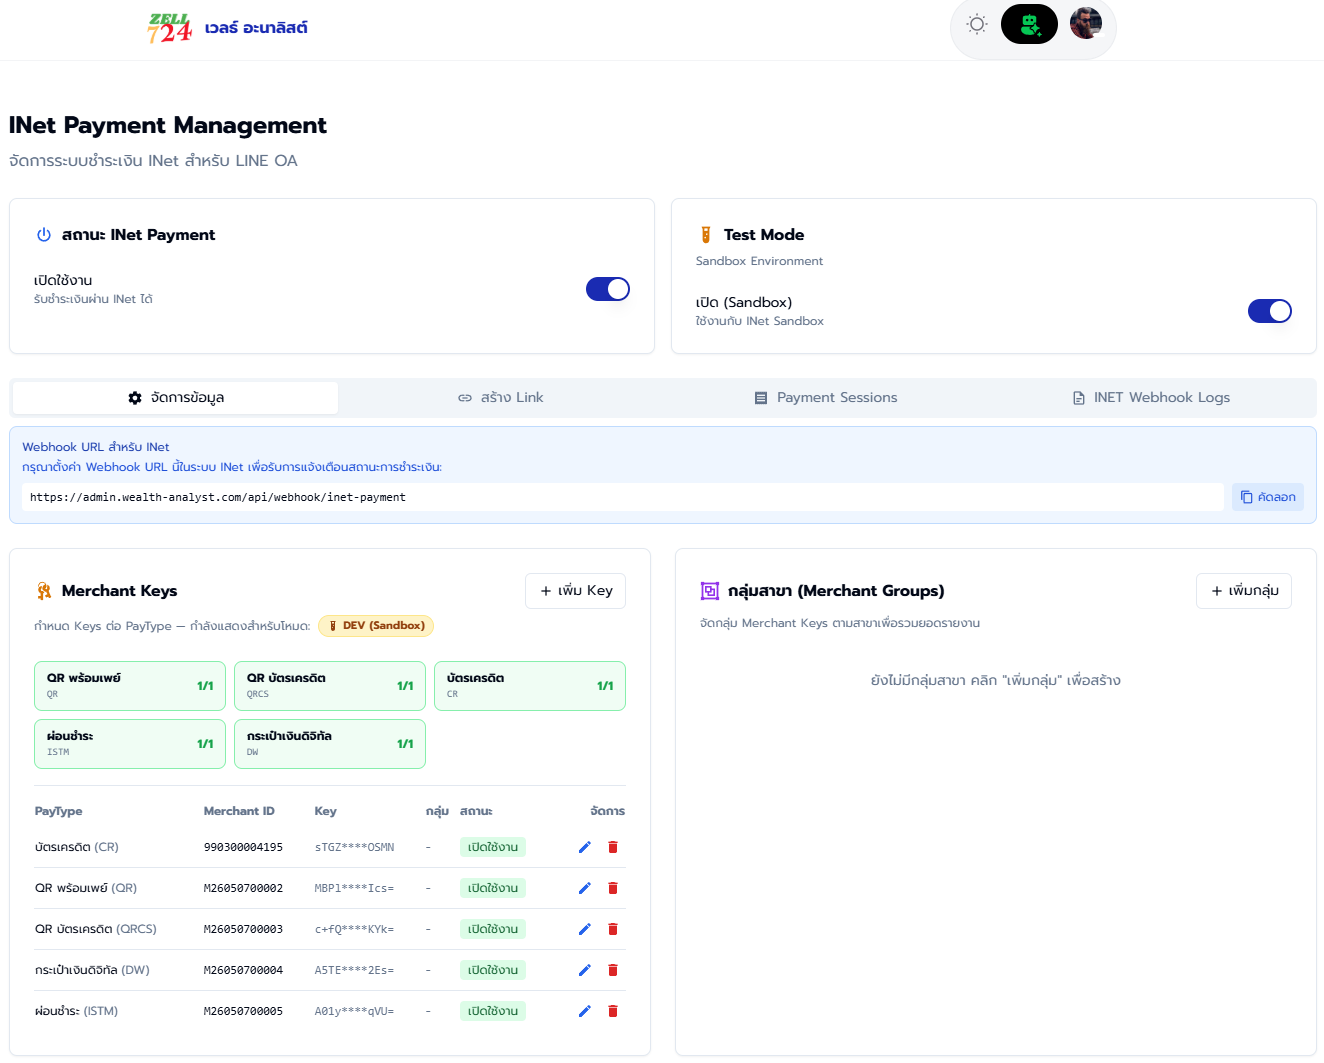This screenshot has height=1063, width=1324.
Task: Open the Payment Sessions tab
Action: [x=825, y=398]
